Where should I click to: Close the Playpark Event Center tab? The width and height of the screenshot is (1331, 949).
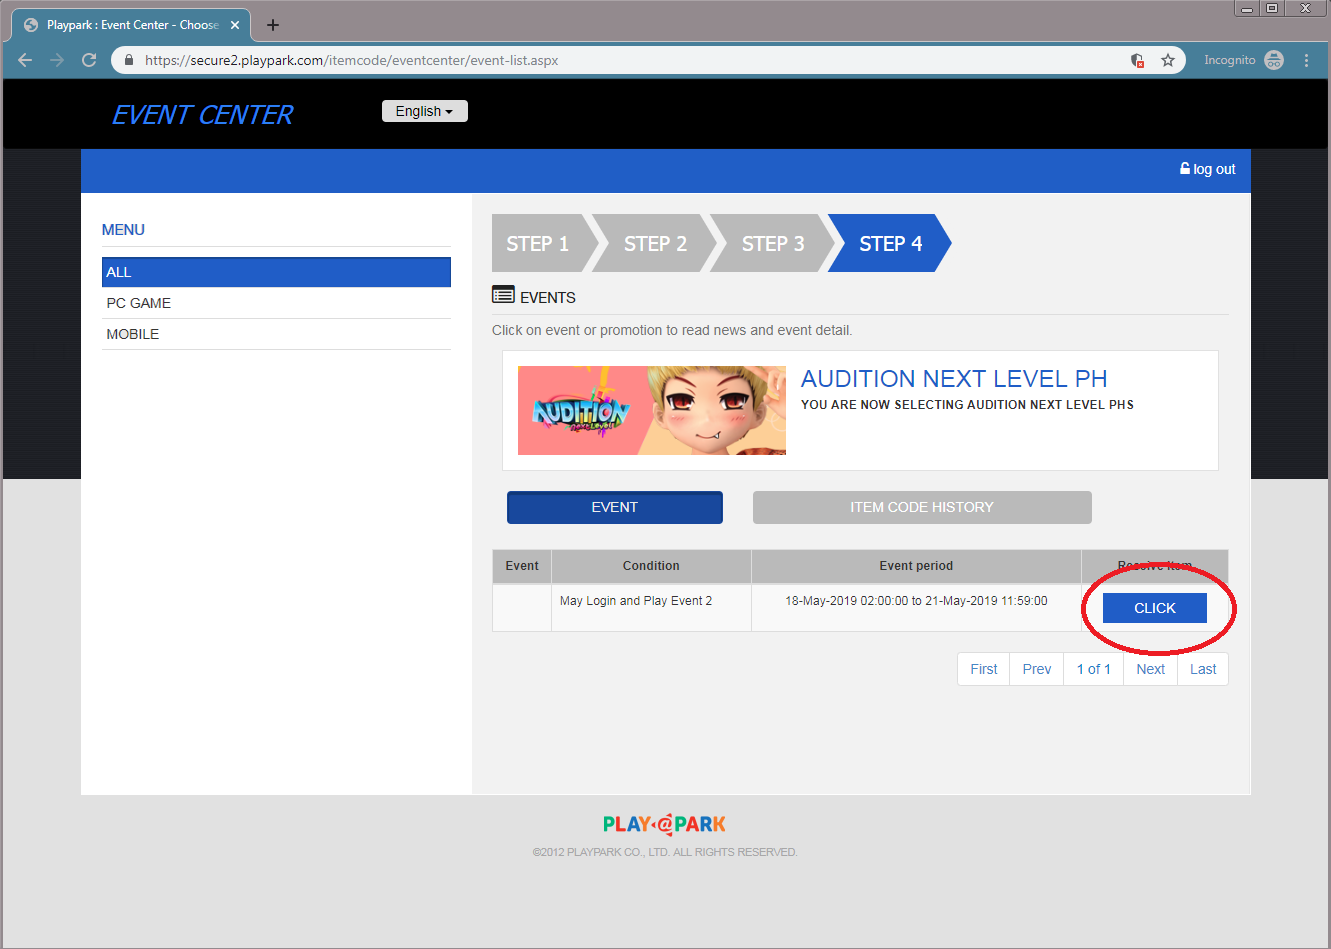[x=235, y=25]
